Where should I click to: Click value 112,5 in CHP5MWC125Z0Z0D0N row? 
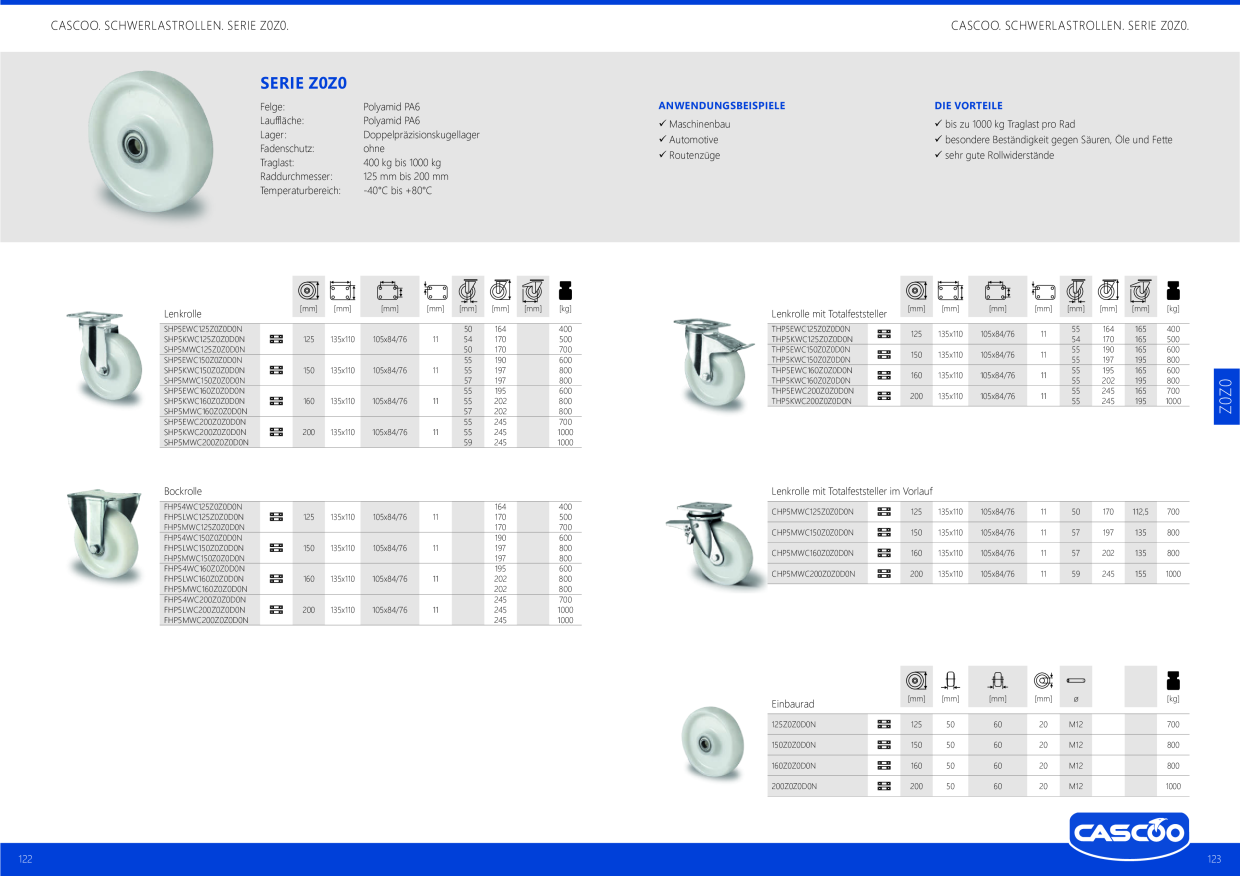(1140, 511)
